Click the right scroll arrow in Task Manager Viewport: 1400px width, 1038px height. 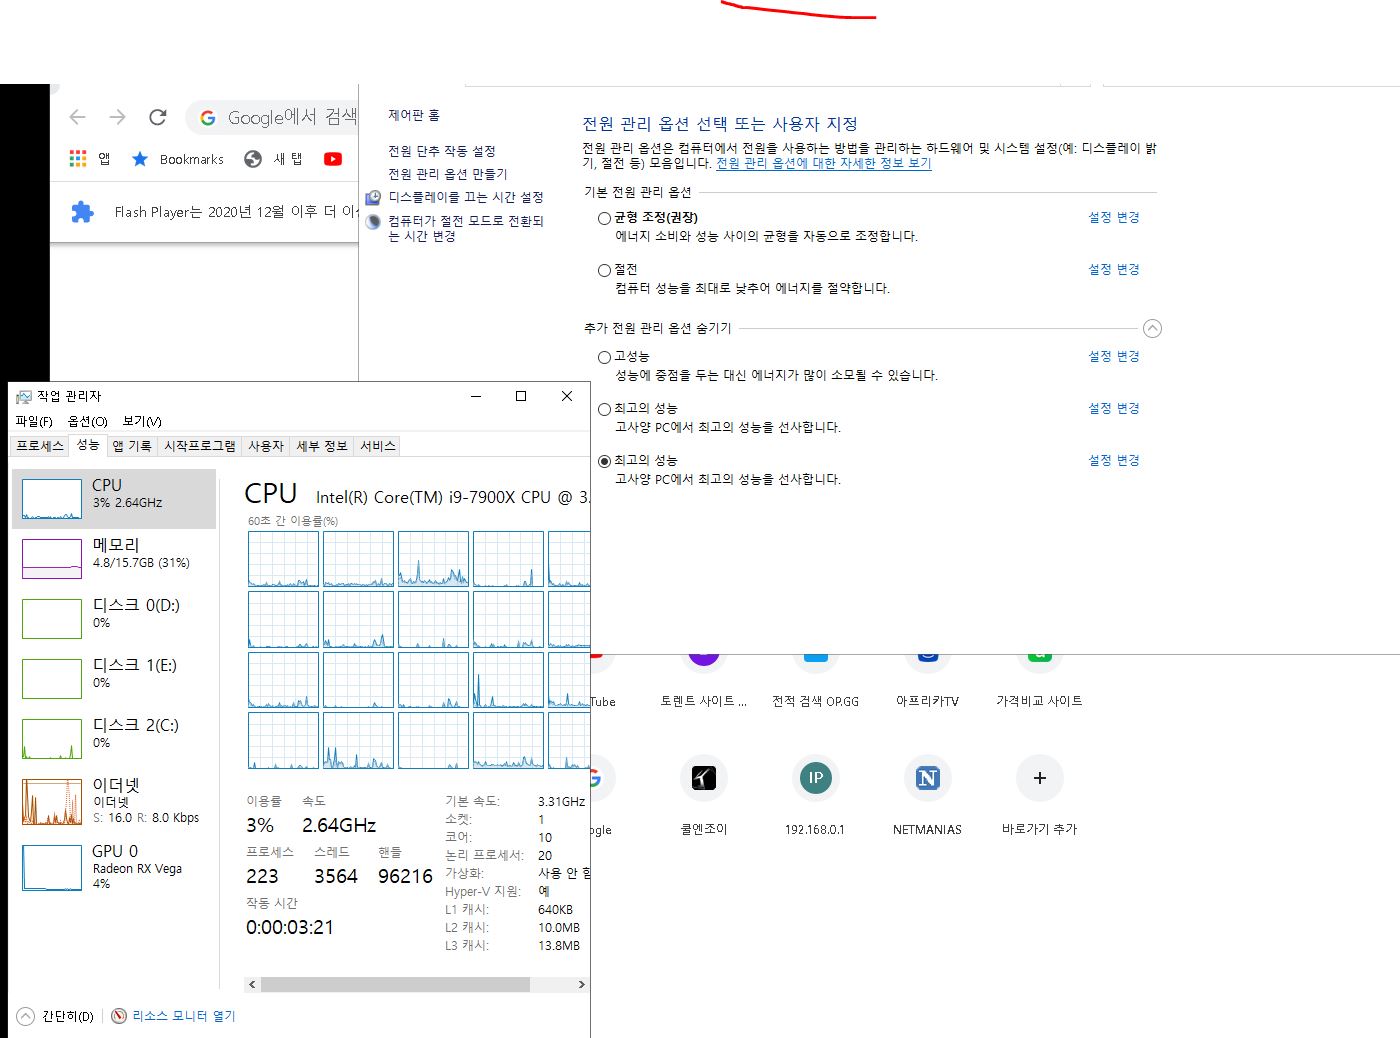(x=581, y=985)
